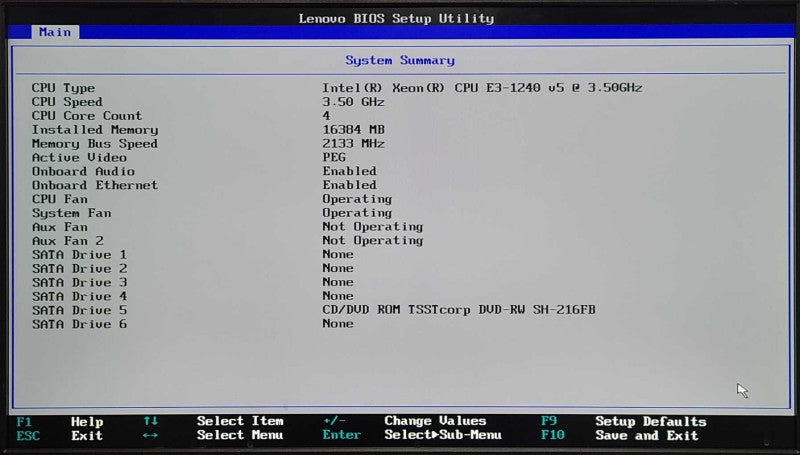This screenshot has width=800, height=455.
Task: Click the CPU Core Count label
Action: tap(87, 116)
